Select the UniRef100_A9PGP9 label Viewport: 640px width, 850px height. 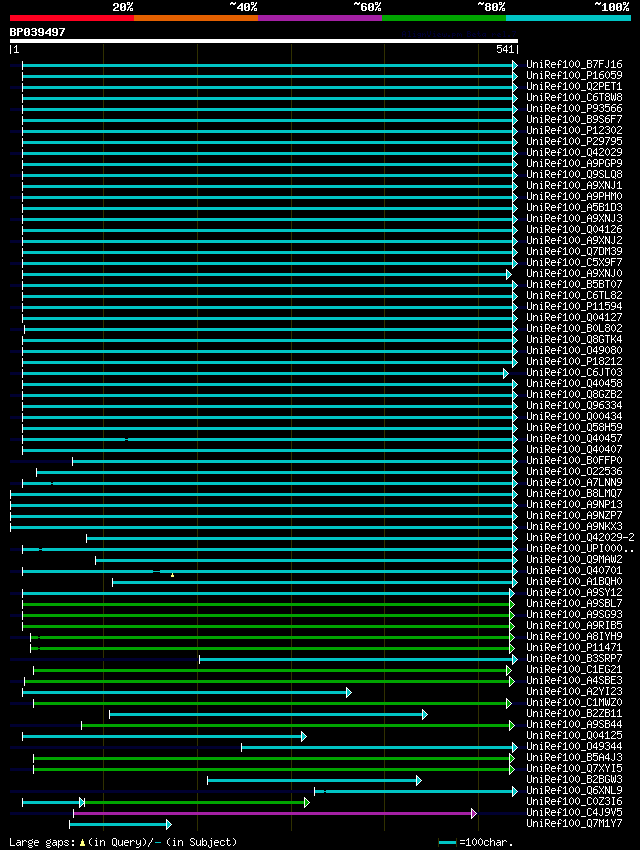[574, 163]
